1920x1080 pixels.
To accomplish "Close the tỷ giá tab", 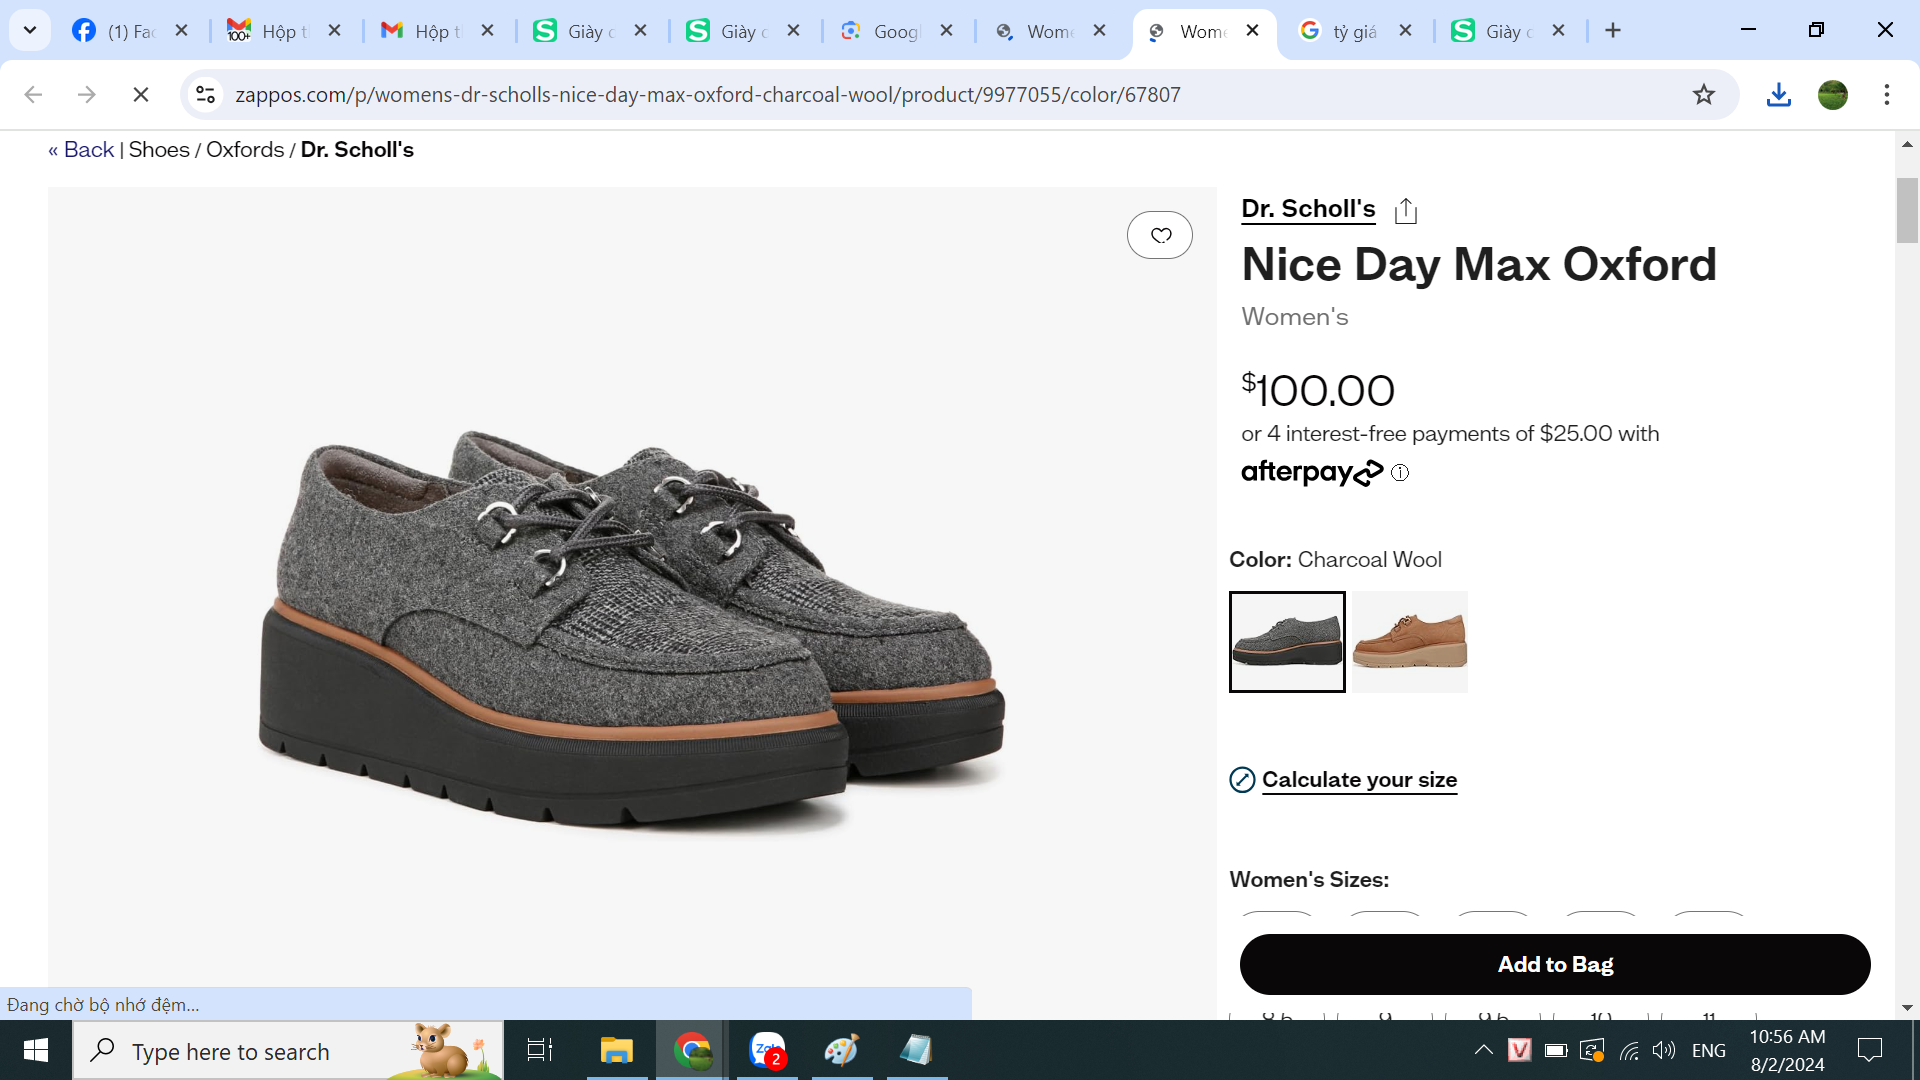I will (x=1406, y=31).
